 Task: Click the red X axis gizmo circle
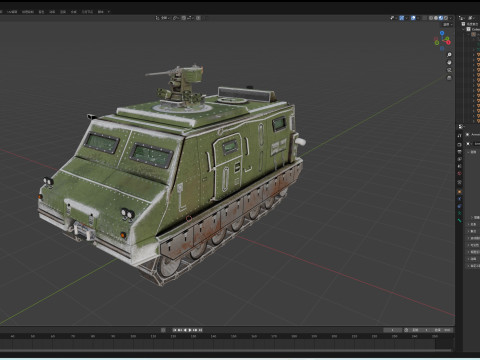coord(448,42)
